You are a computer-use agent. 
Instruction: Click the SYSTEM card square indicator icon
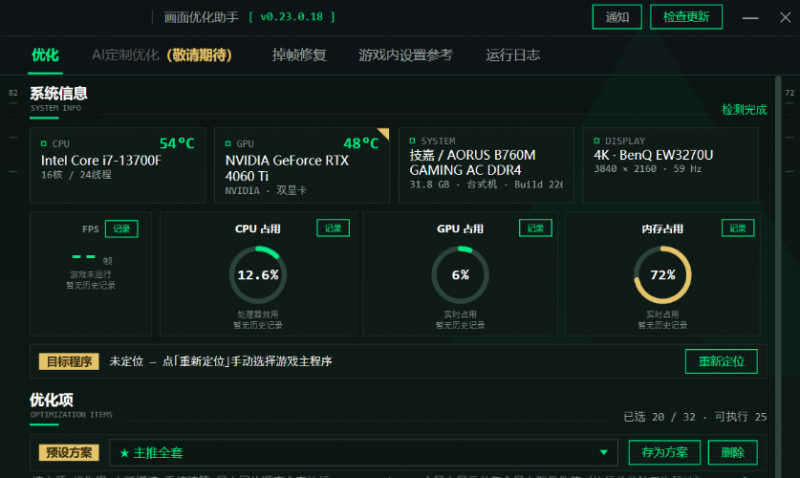pos(412,141)
